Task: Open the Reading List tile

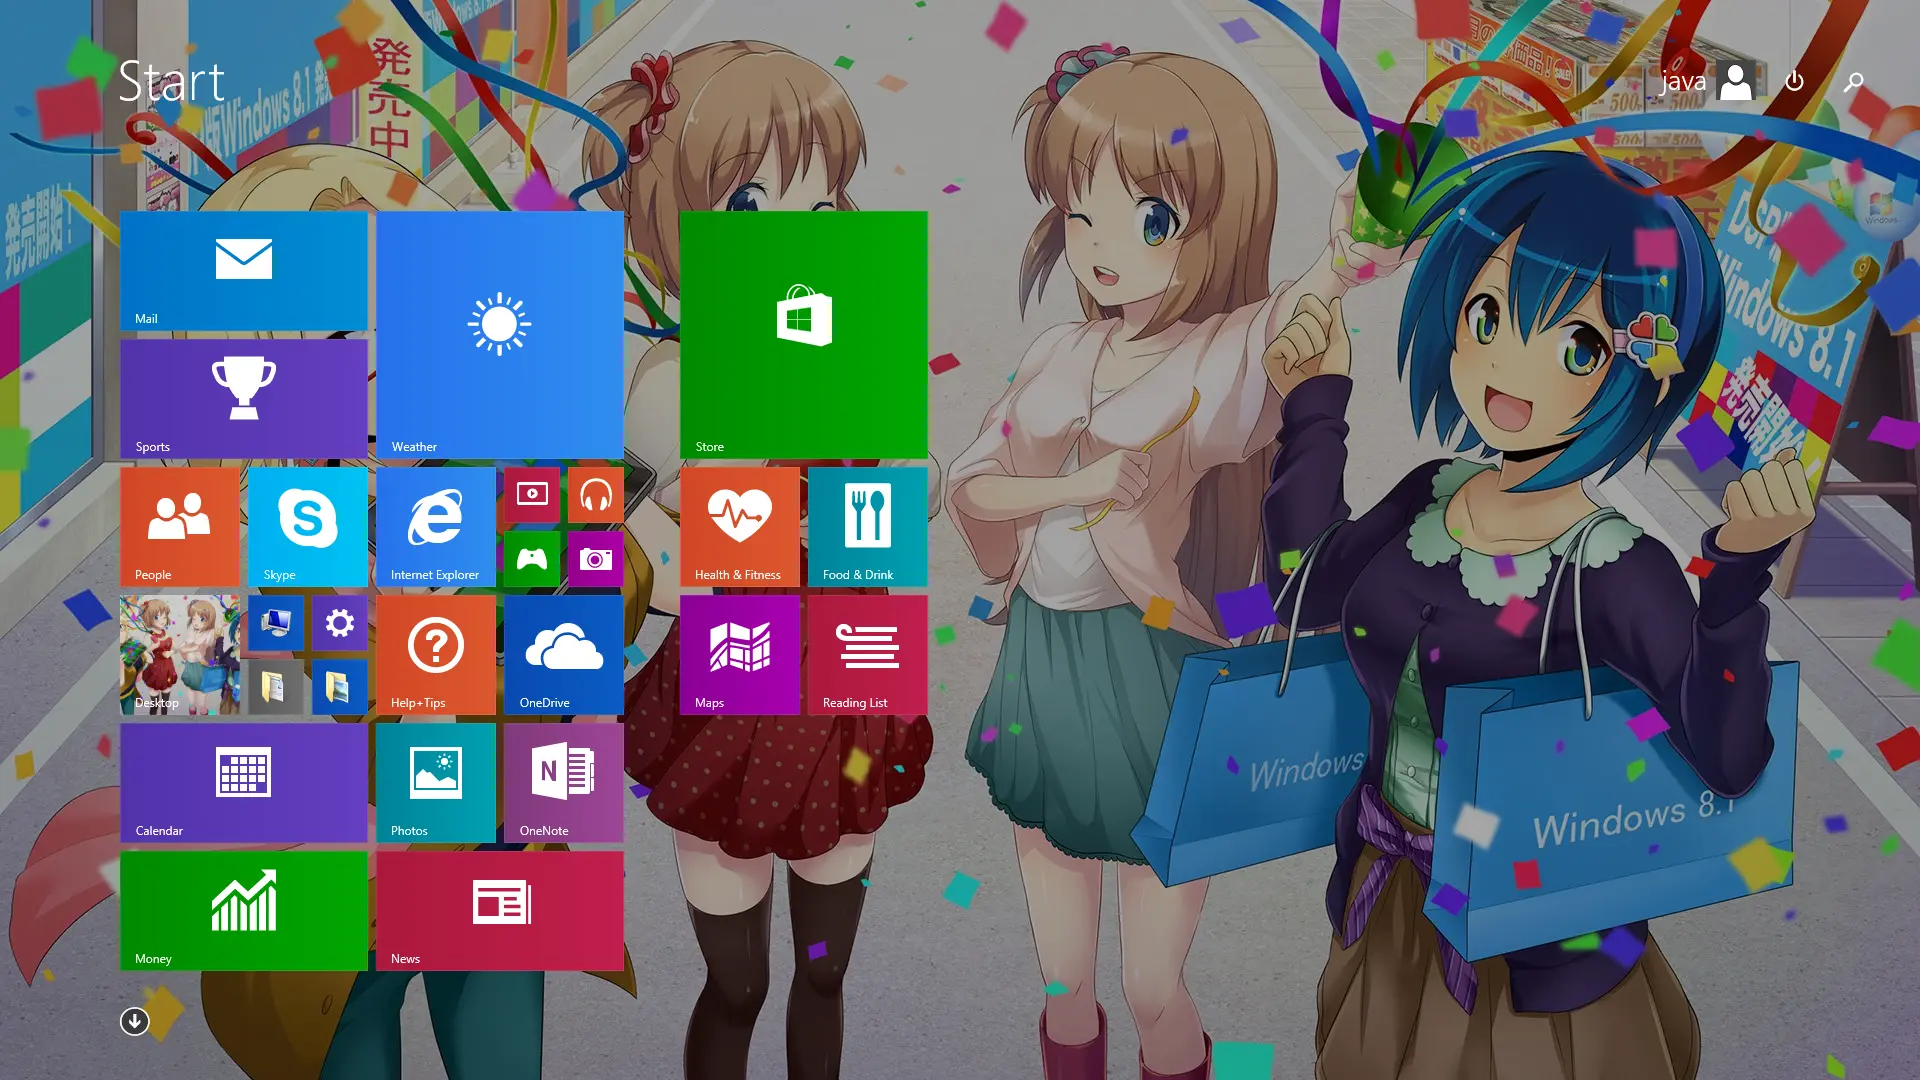Action: (x=868, y=654)
